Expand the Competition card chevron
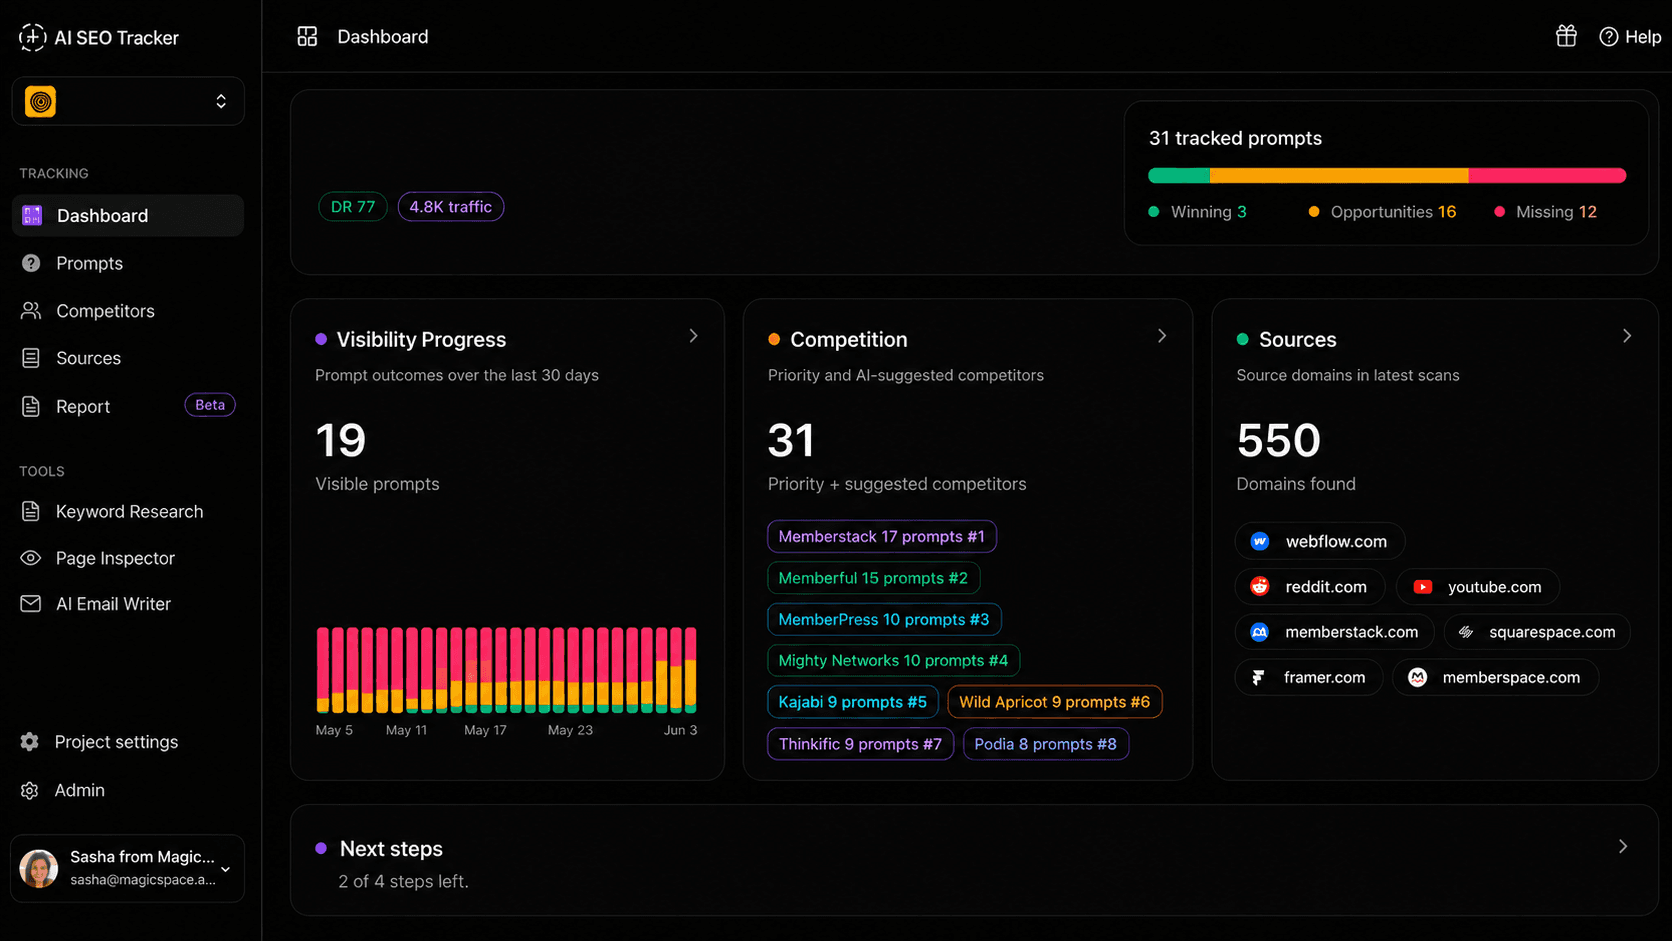The image size is (1672, 941). click(x=1161, y=336)
